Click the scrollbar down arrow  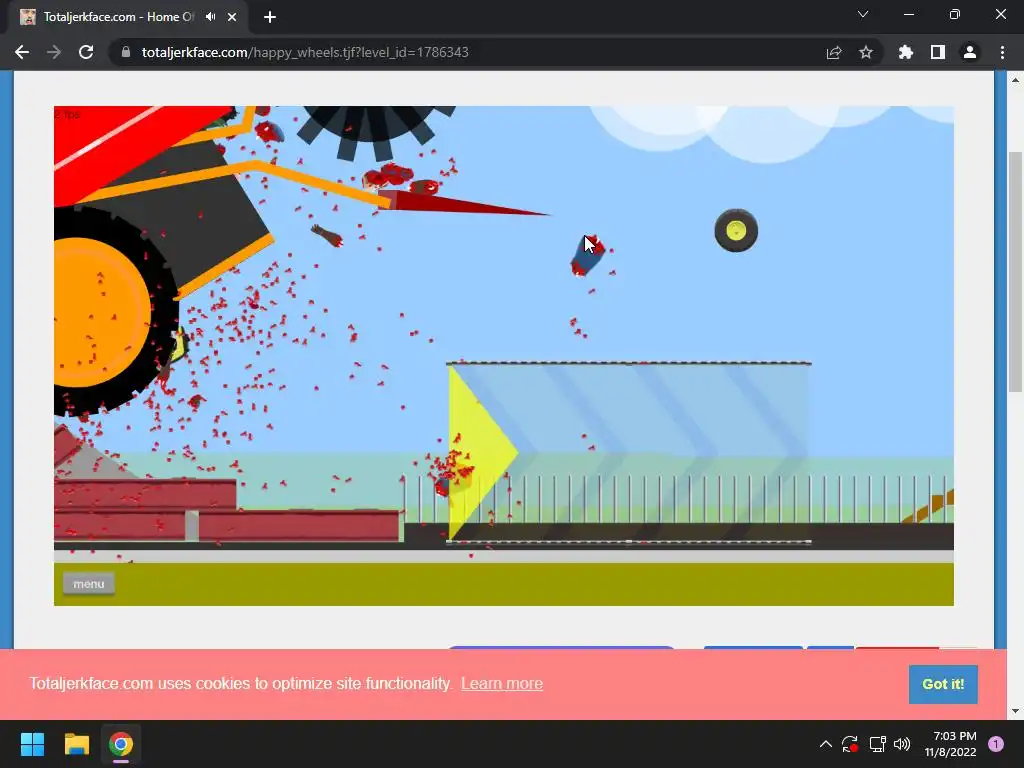pos(1015,711)
